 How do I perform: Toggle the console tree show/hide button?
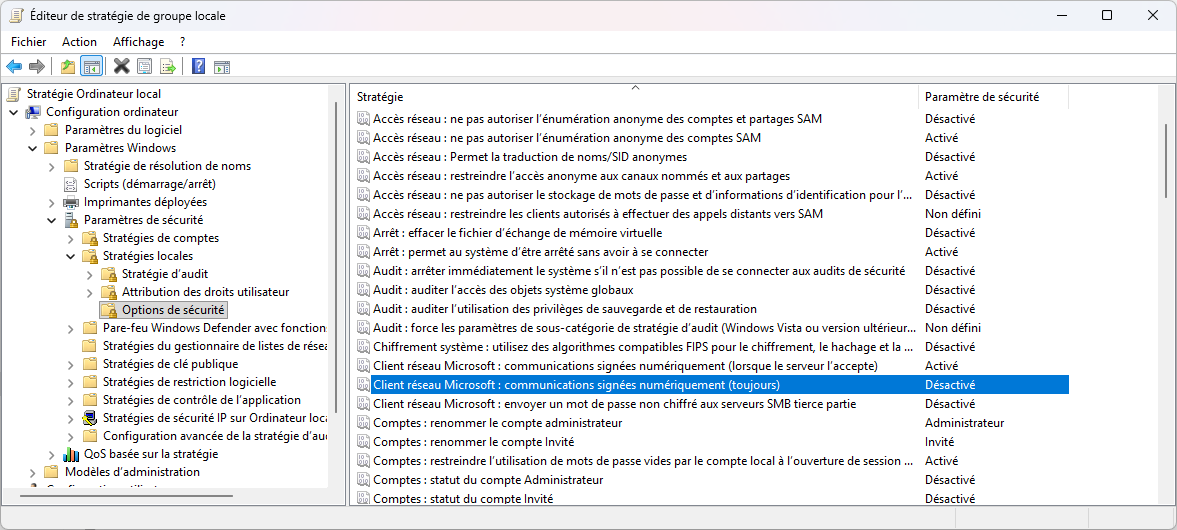[x=91, y=67]
